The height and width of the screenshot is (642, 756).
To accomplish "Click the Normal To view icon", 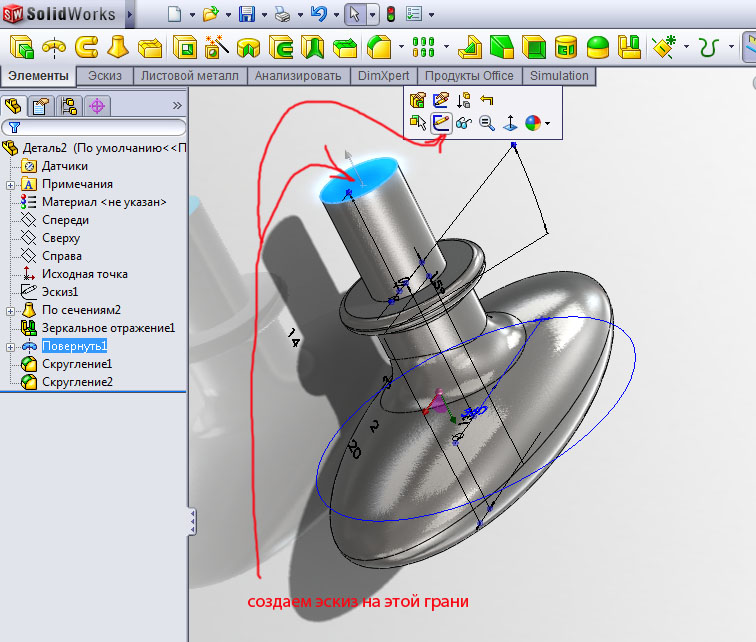I will click(x=509, y=123).
